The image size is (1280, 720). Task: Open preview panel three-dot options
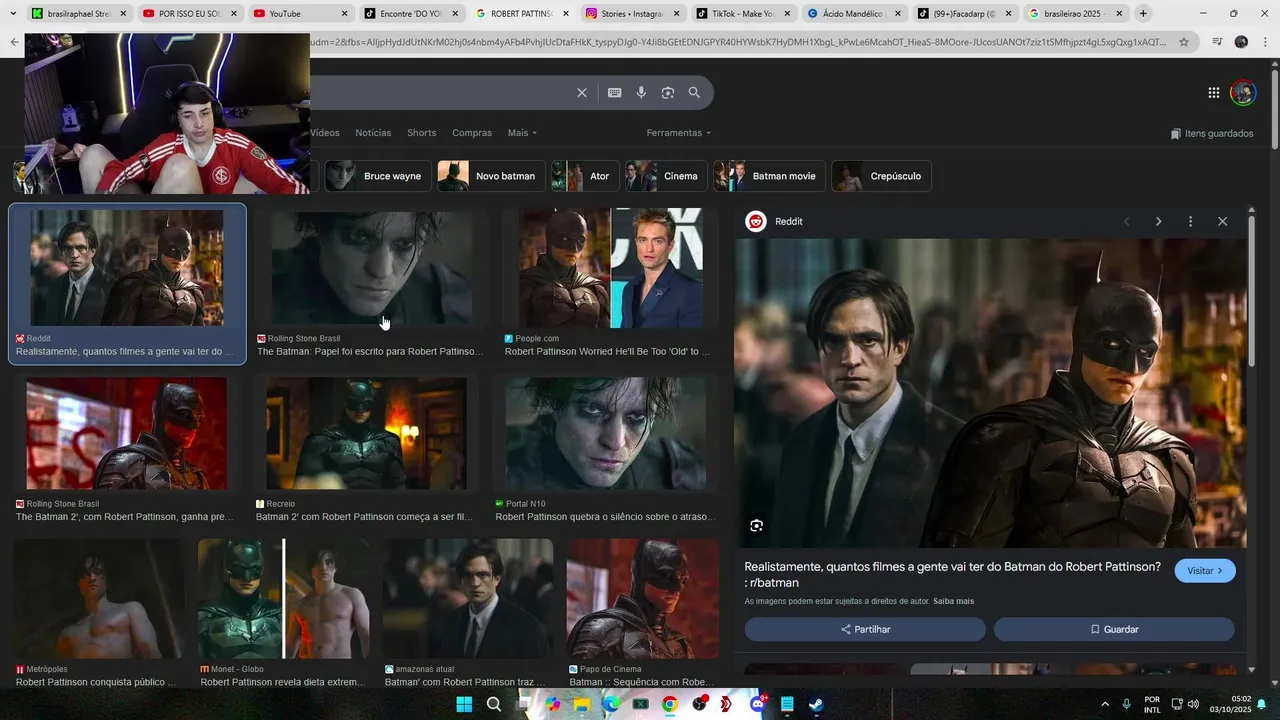pyautogui.click(x=1190, y=221)
